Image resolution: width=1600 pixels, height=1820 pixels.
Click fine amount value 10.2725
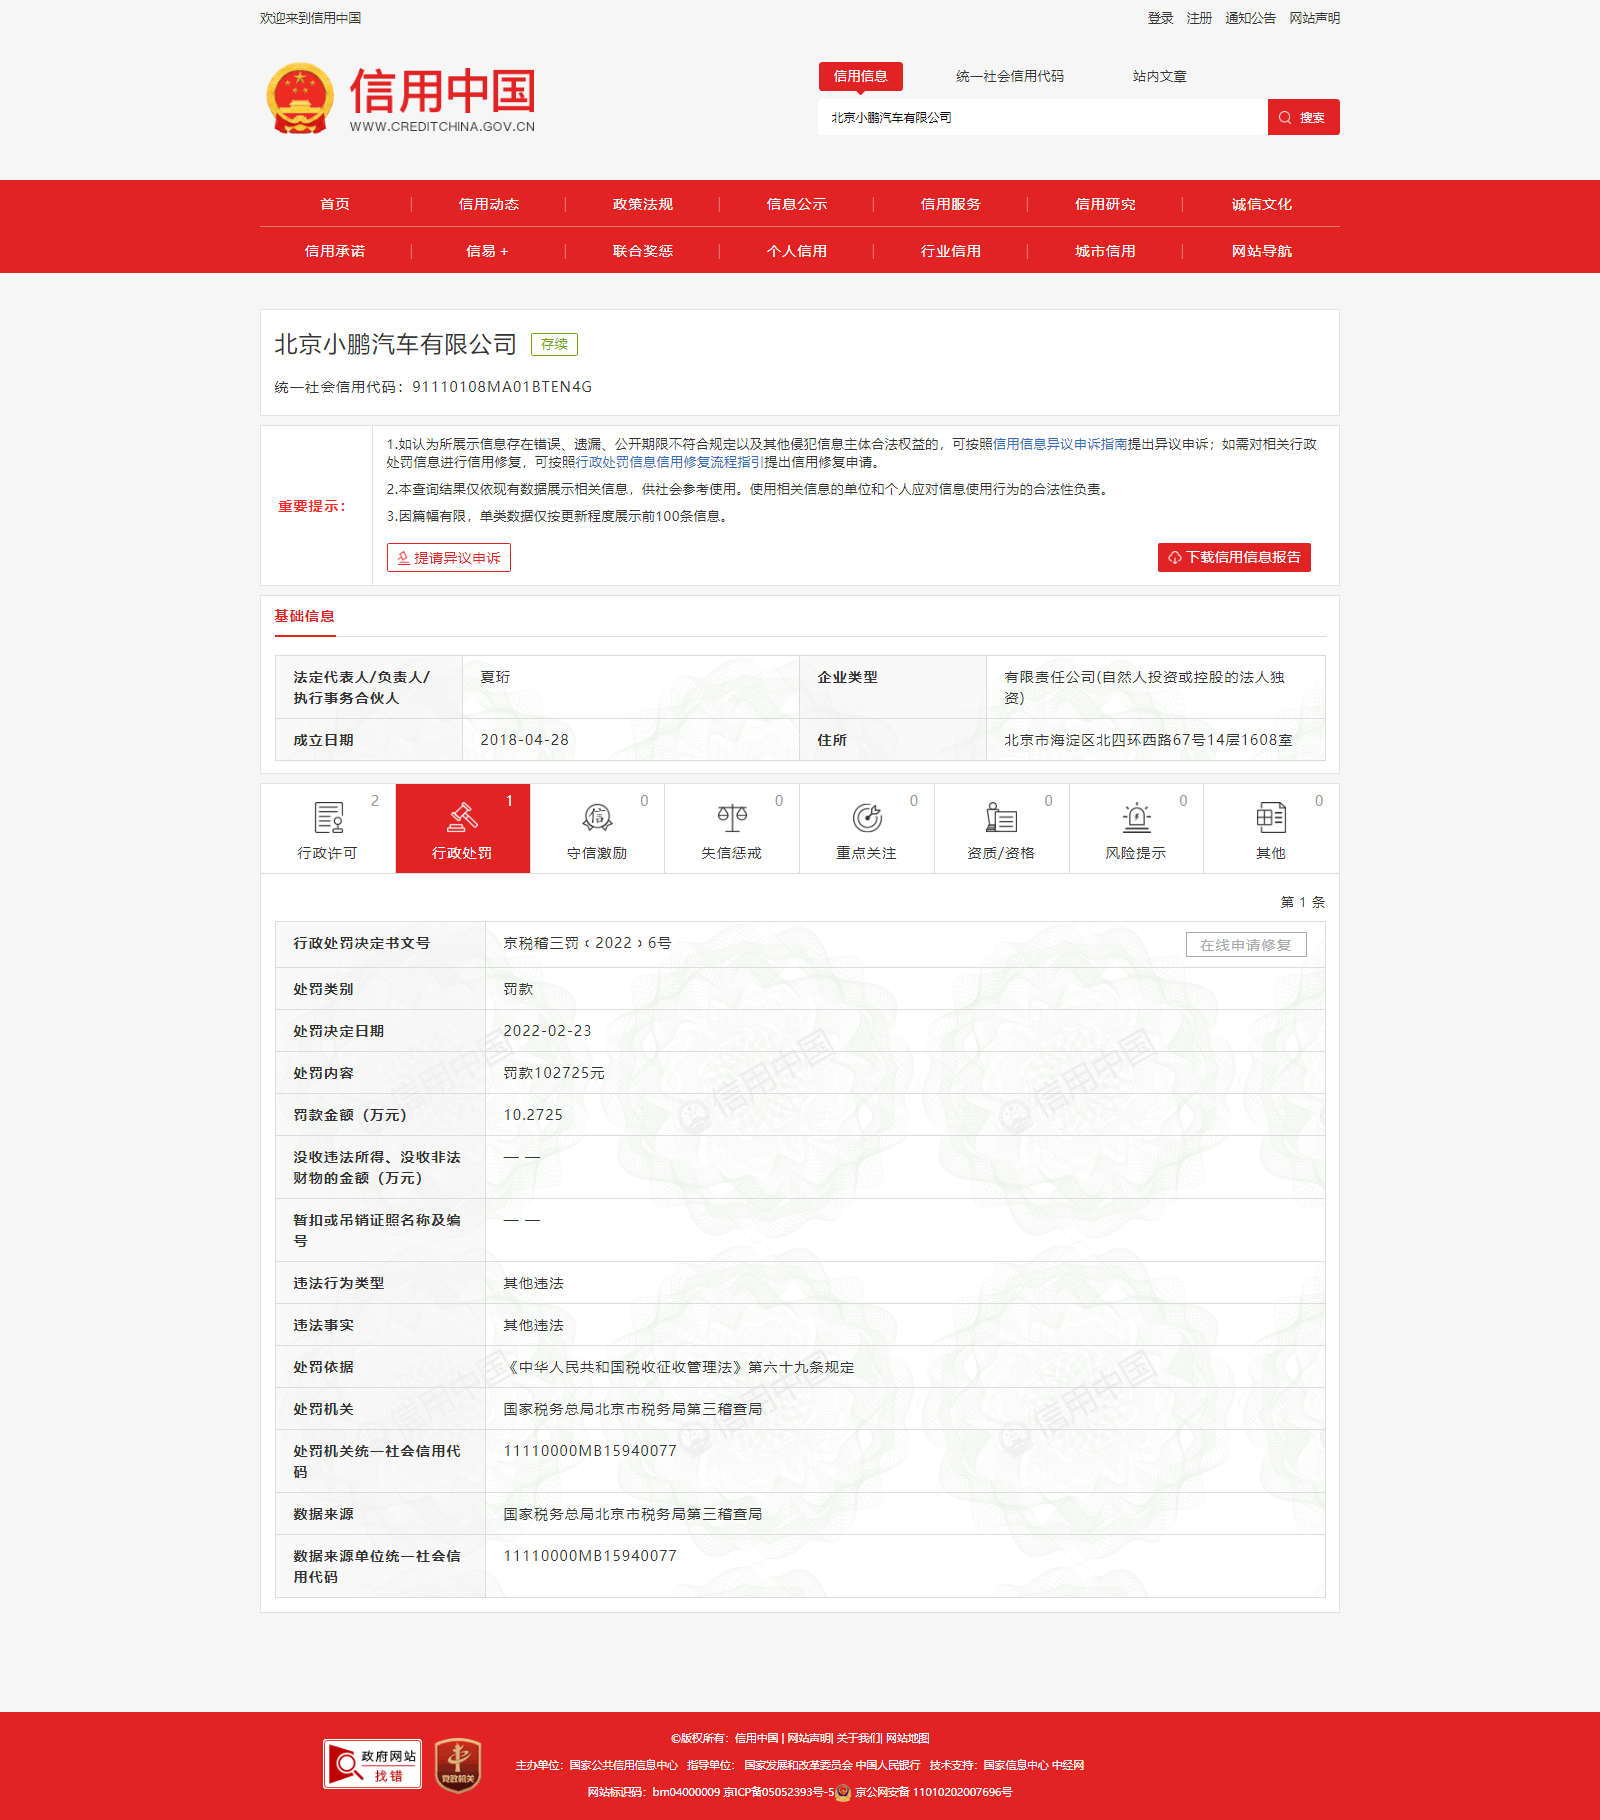(533, 1115)
